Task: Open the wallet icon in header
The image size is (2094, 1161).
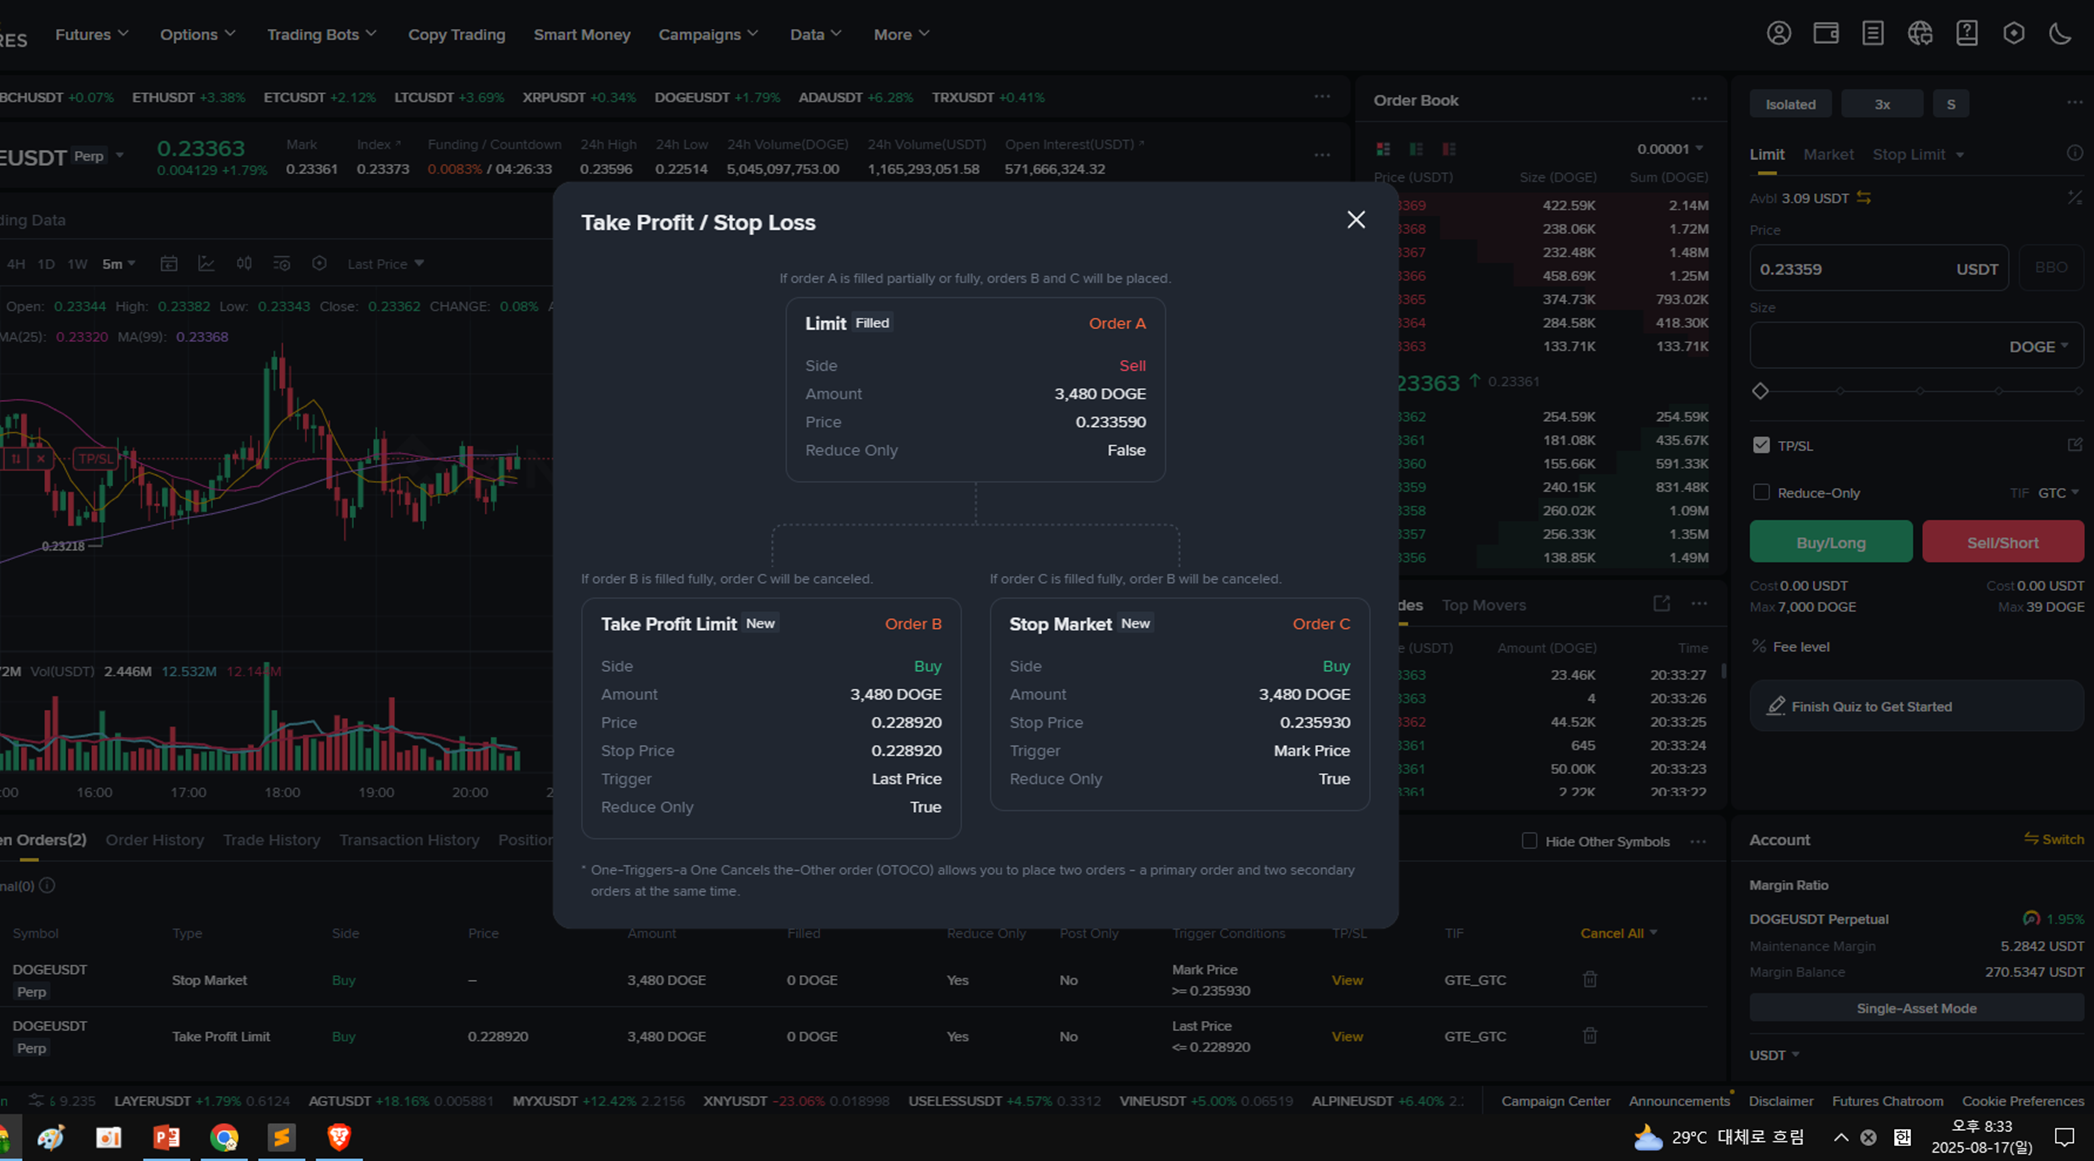Action: pyautogui.click(x=1825, y=34)
